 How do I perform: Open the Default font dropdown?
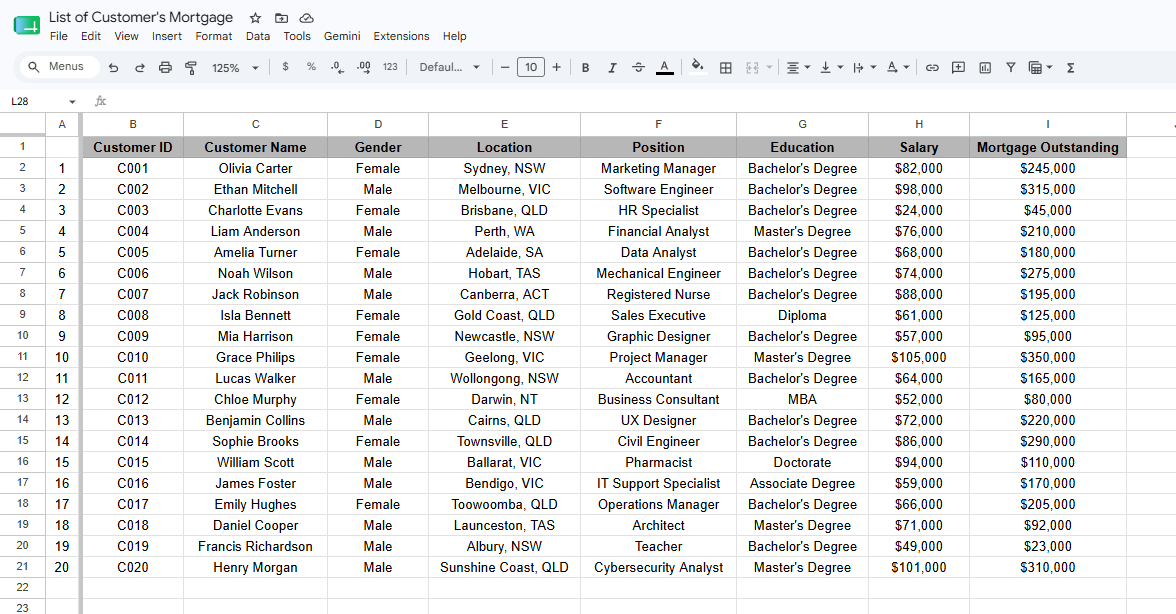[449, 67]
